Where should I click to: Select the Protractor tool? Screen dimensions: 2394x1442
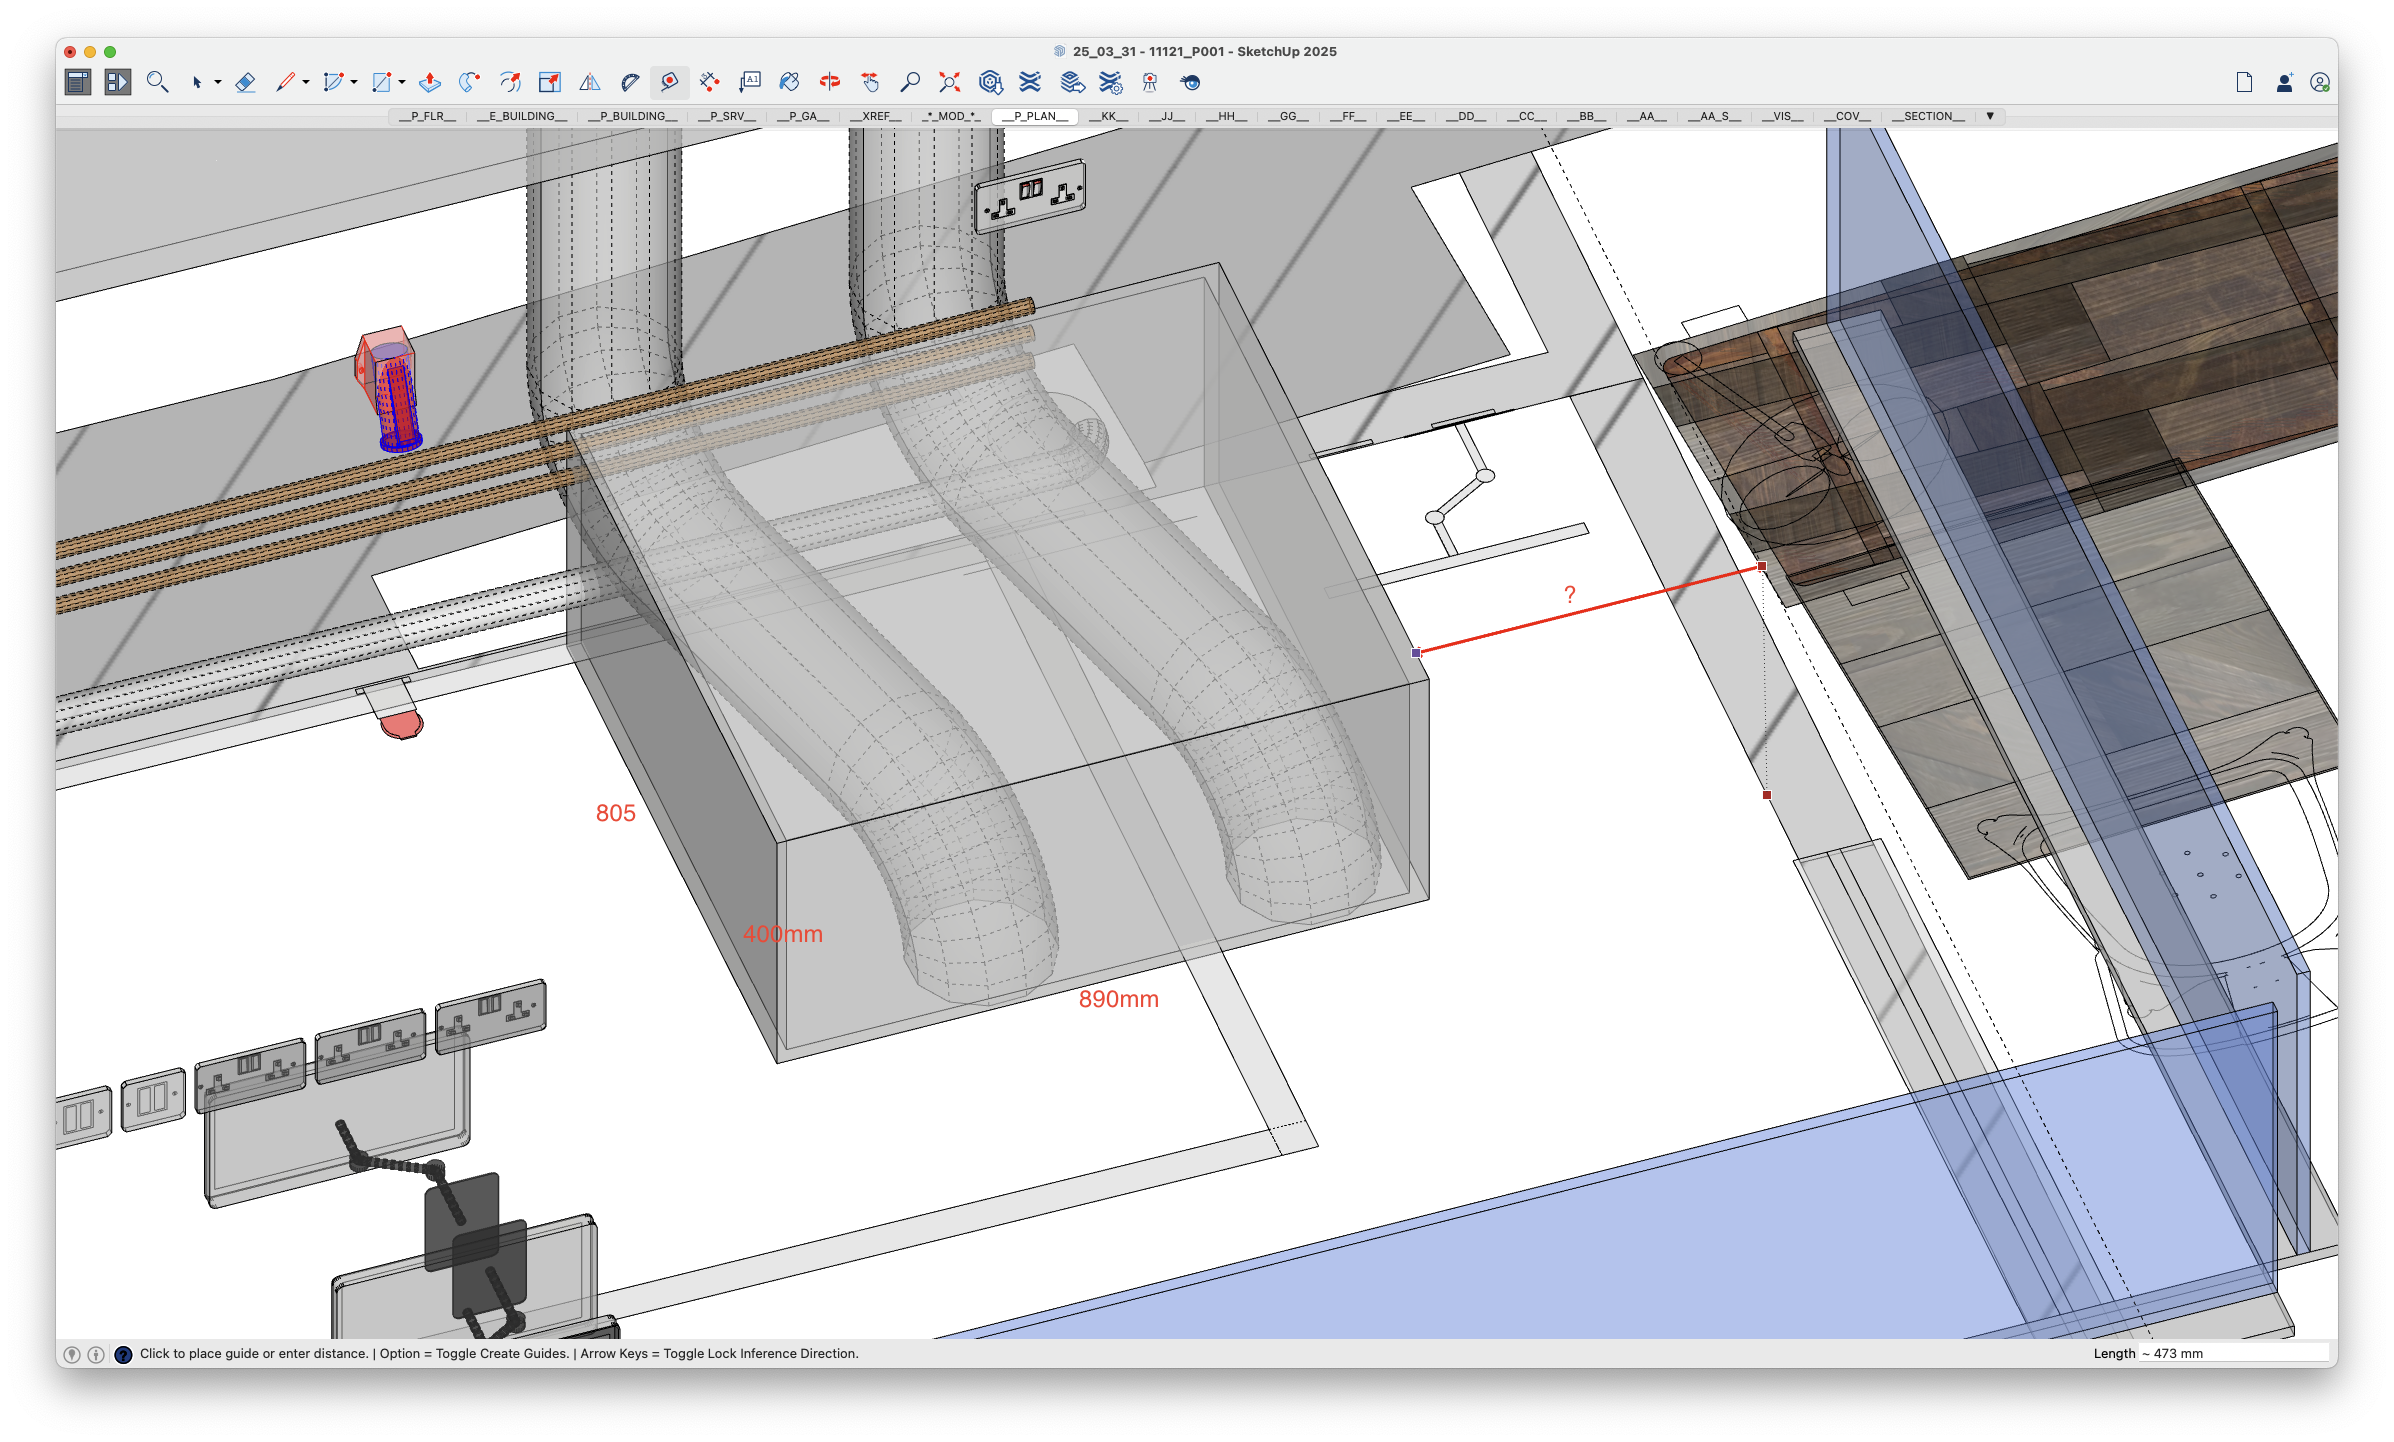630,82
